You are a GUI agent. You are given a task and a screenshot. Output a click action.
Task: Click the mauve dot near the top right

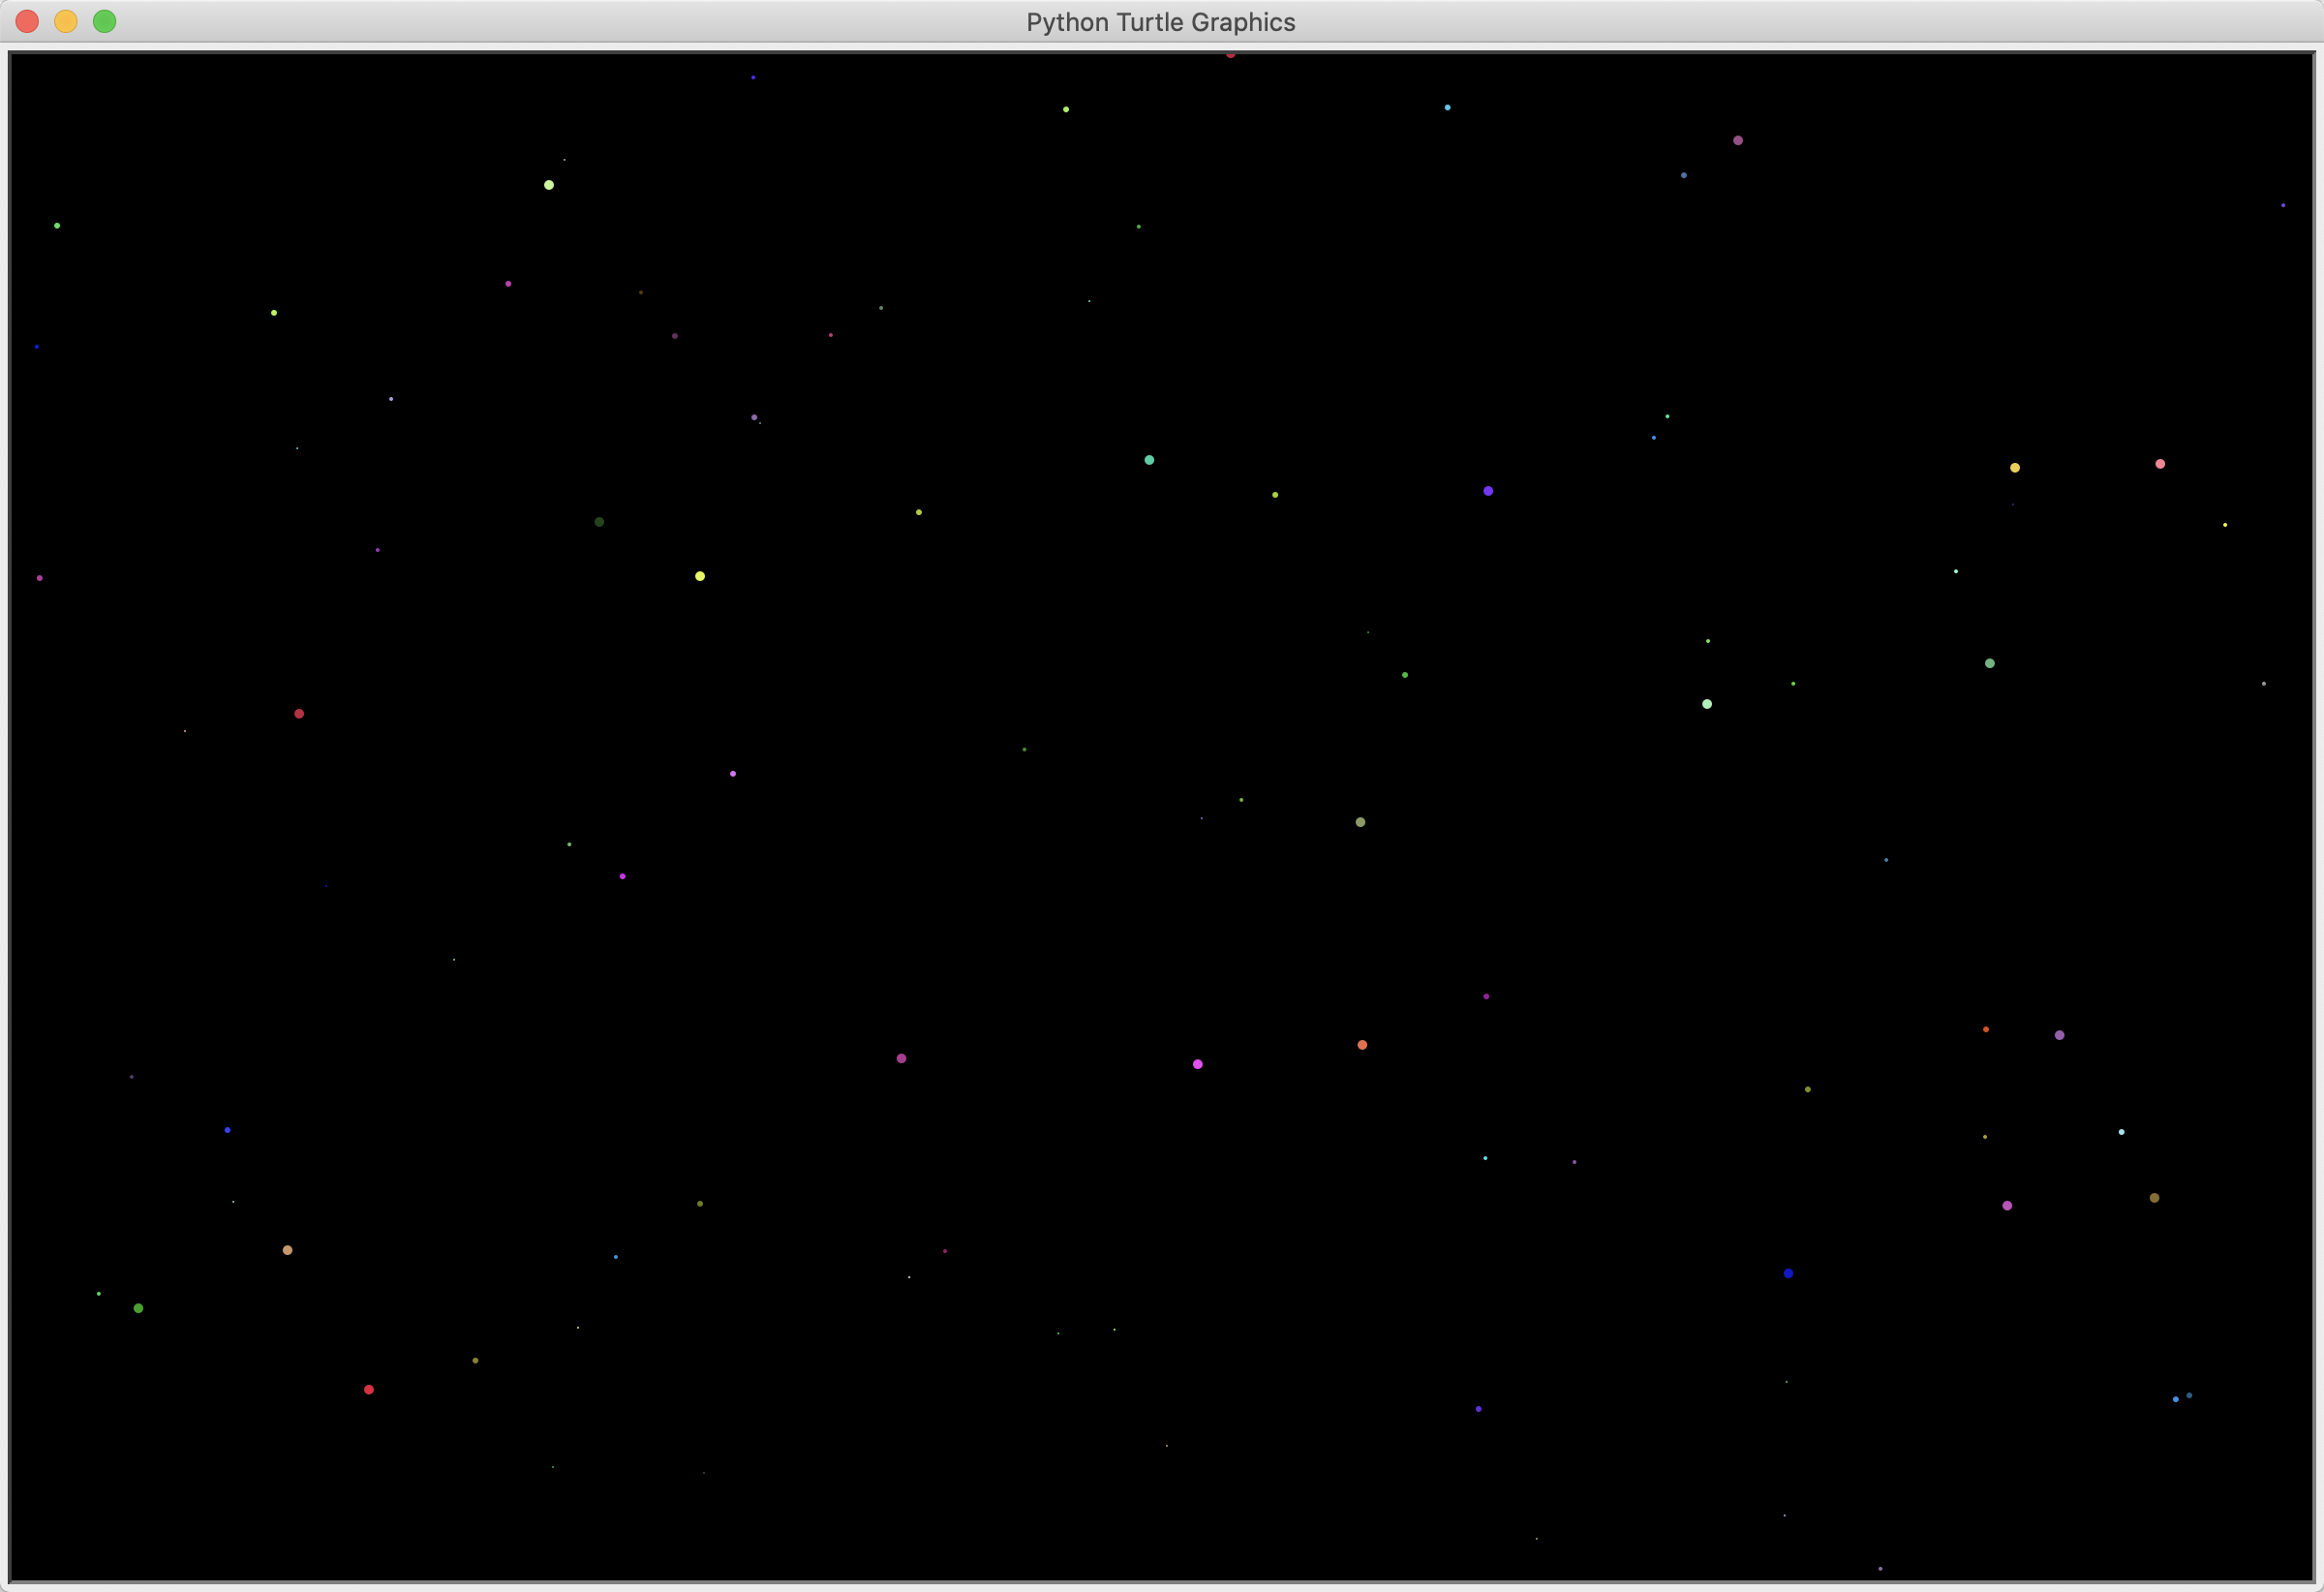coord(1738,141)
